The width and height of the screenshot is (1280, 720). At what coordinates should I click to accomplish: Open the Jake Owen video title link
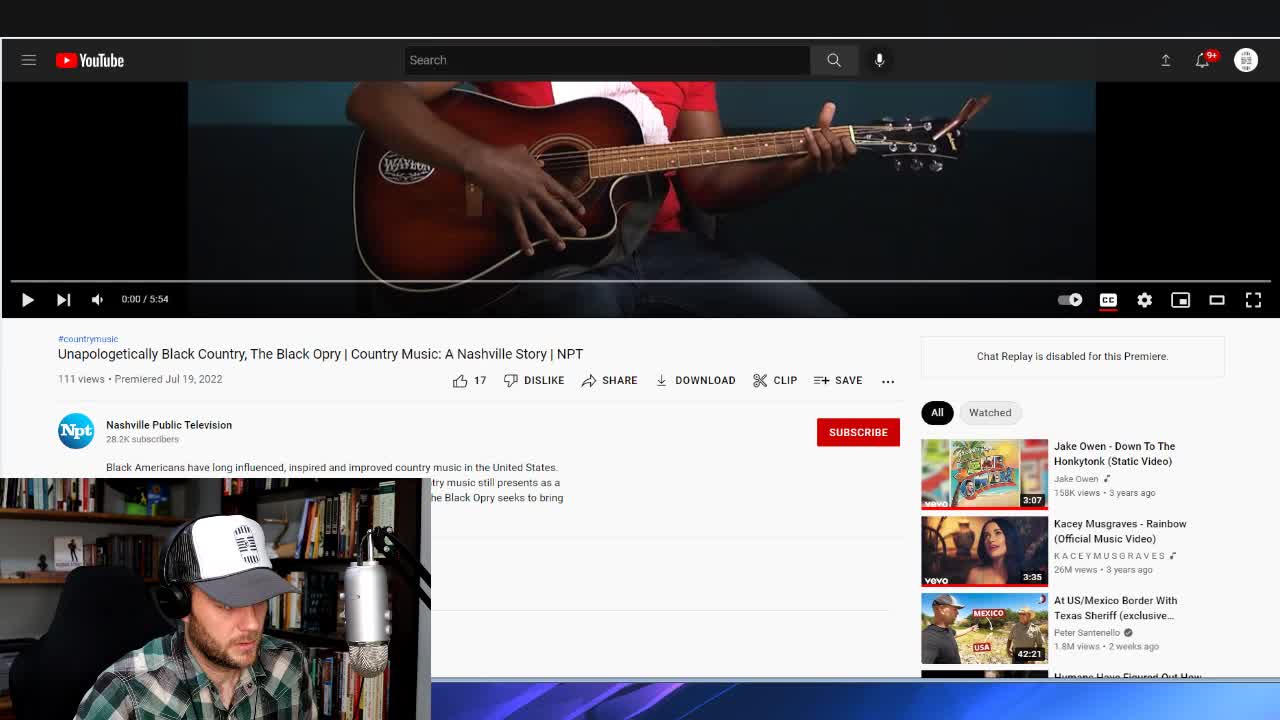(x=1114, y=454)
